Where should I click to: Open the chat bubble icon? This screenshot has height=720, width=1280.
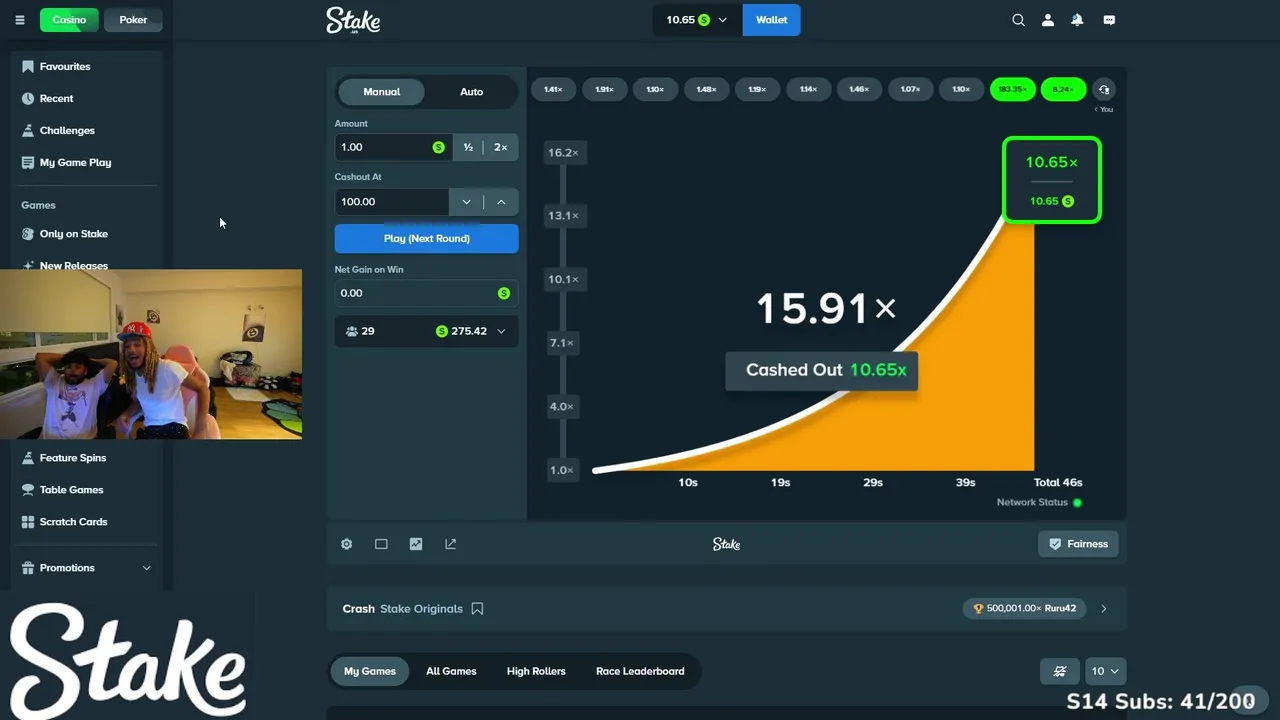click(1109, 20)
